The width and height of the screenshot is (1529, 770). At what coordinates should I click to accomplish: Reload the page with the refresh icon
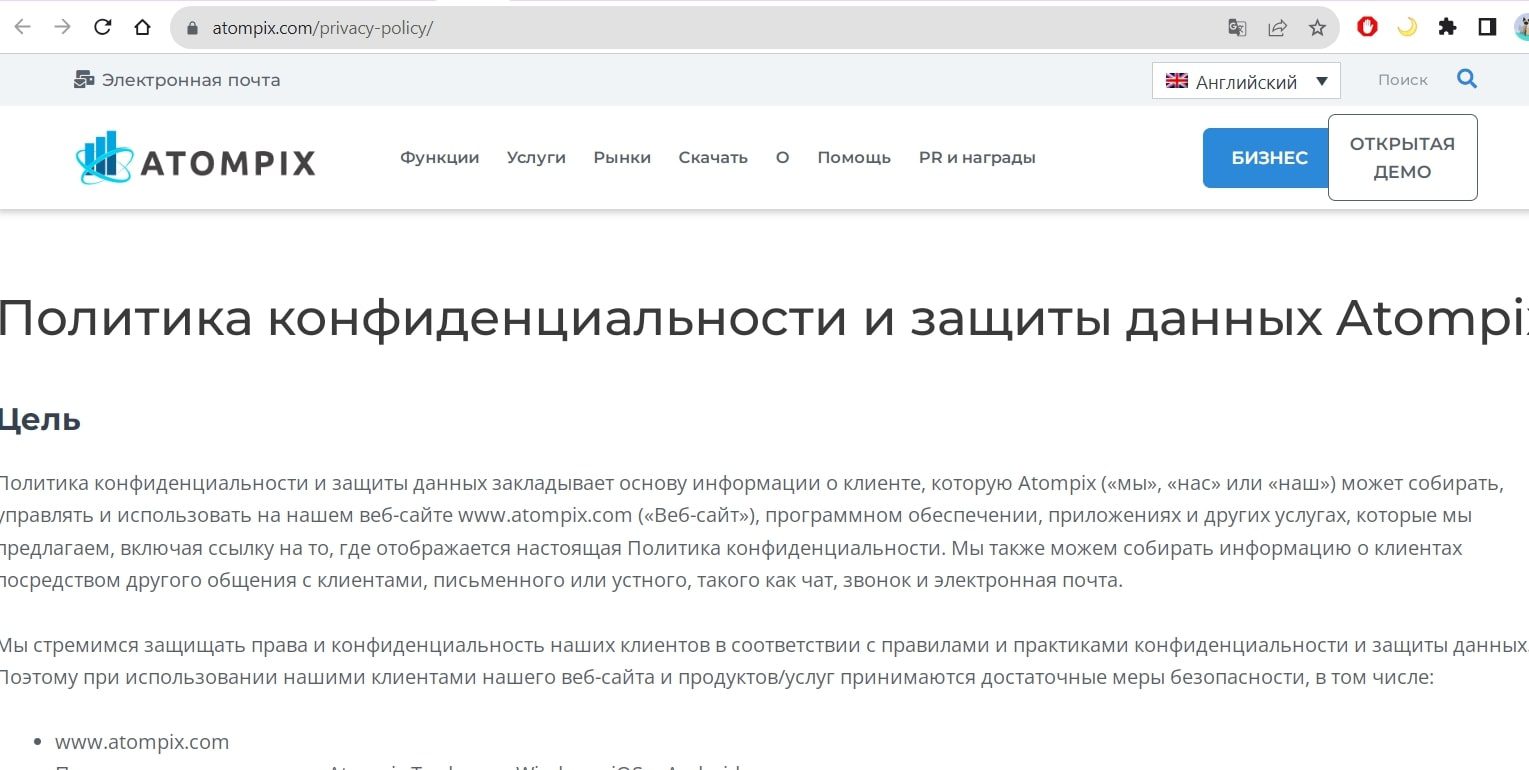pyautogui.click(x=102, y=27)
